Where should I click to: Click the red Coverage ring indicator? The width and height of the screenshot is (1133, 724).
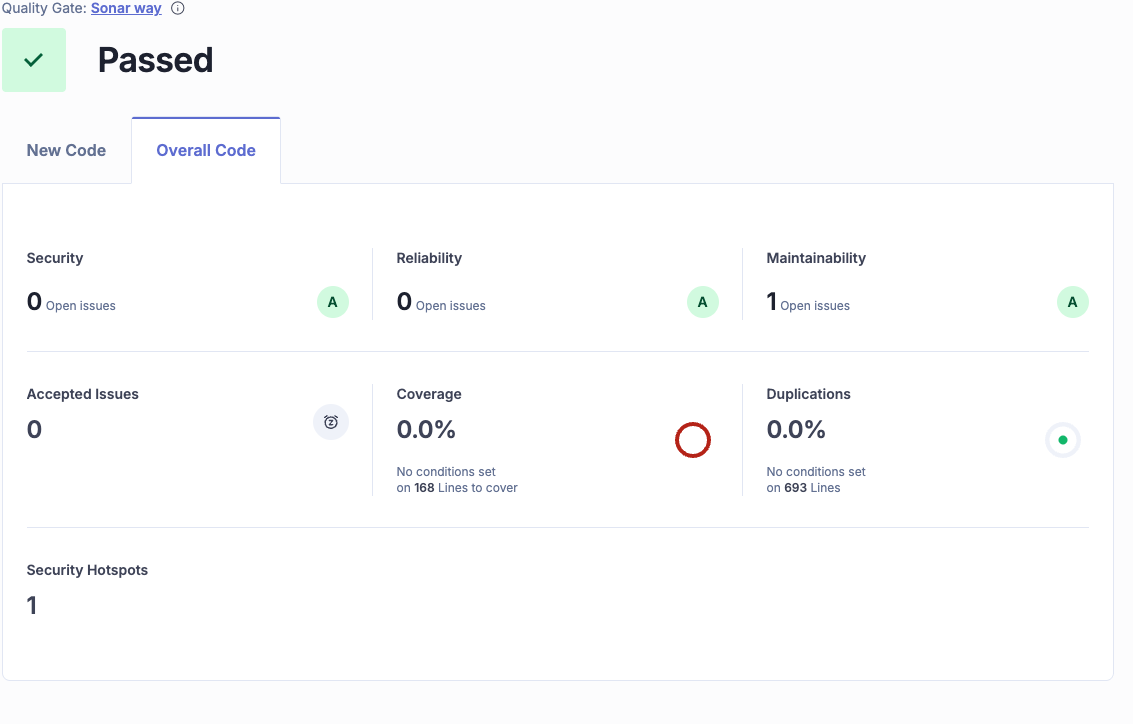click(x=693, y=440)
